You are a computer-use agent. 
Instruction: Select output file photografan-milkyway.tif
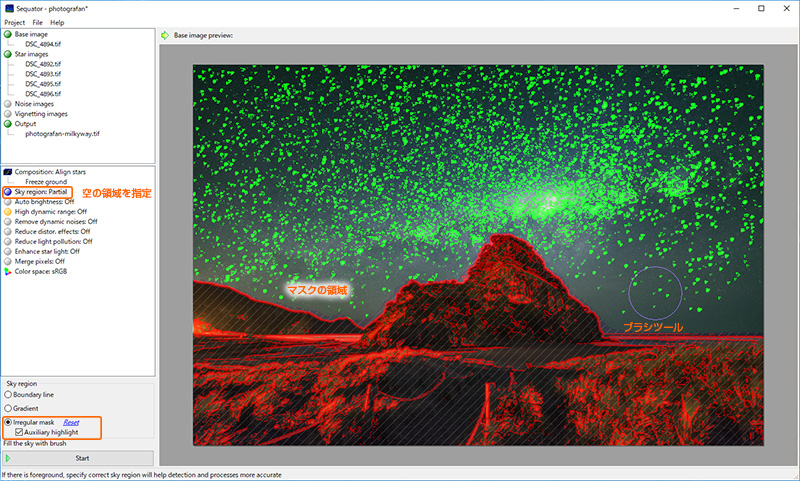[x=62, y=134]
